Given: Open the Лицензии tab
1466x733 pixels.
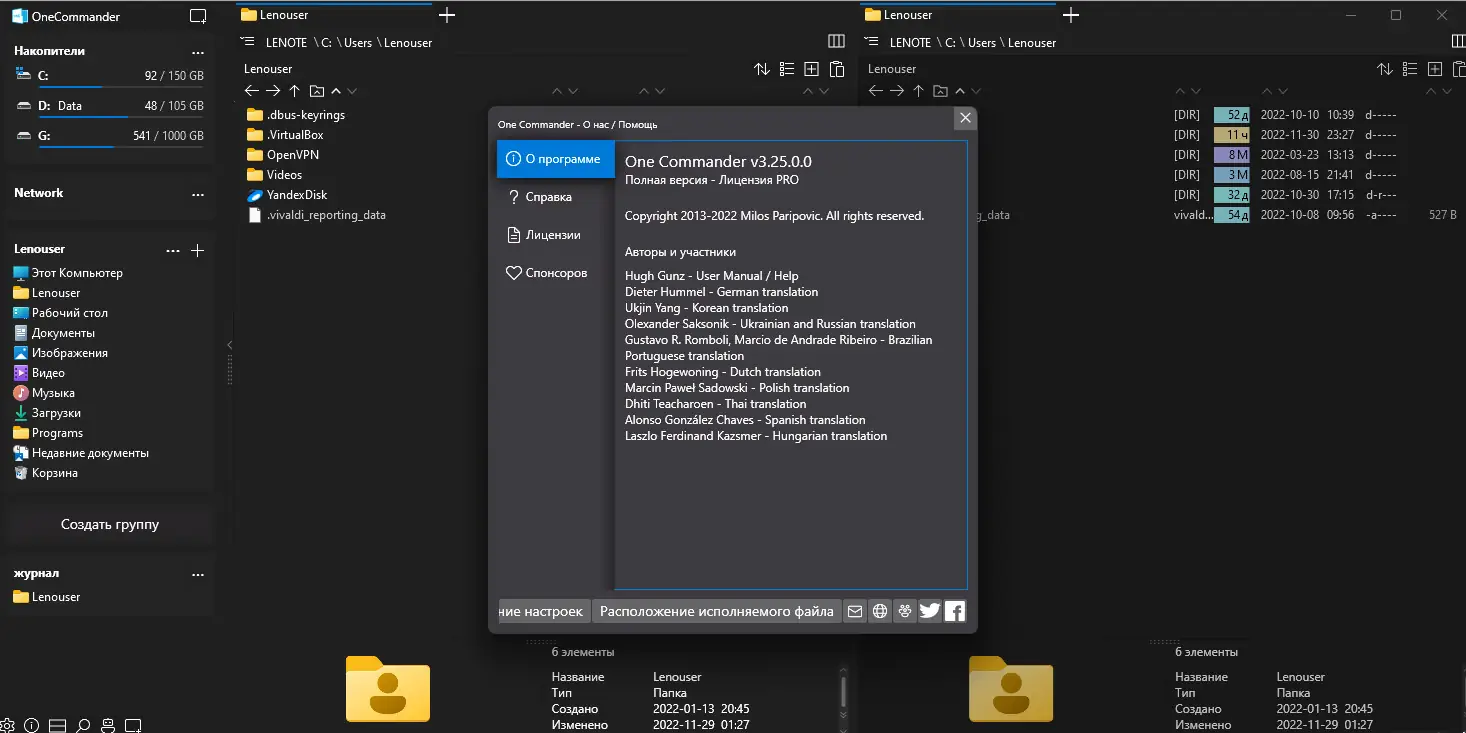Looking at the screenshot, I should 544,235.
